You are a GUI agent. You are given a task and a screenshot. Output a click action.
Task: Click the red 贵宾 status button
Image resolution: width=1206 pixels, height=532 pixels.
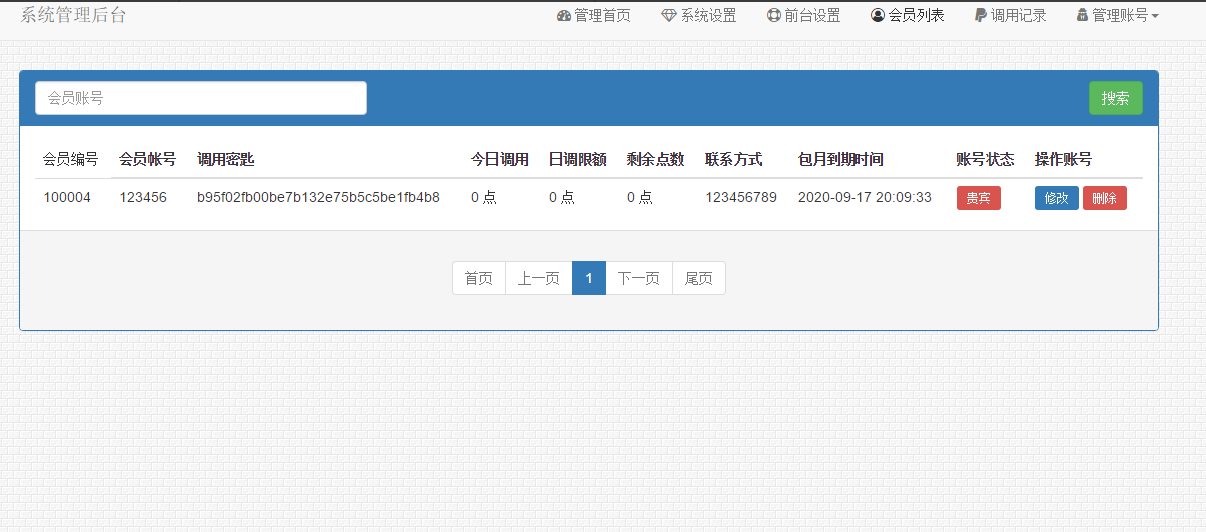point(979,198)
